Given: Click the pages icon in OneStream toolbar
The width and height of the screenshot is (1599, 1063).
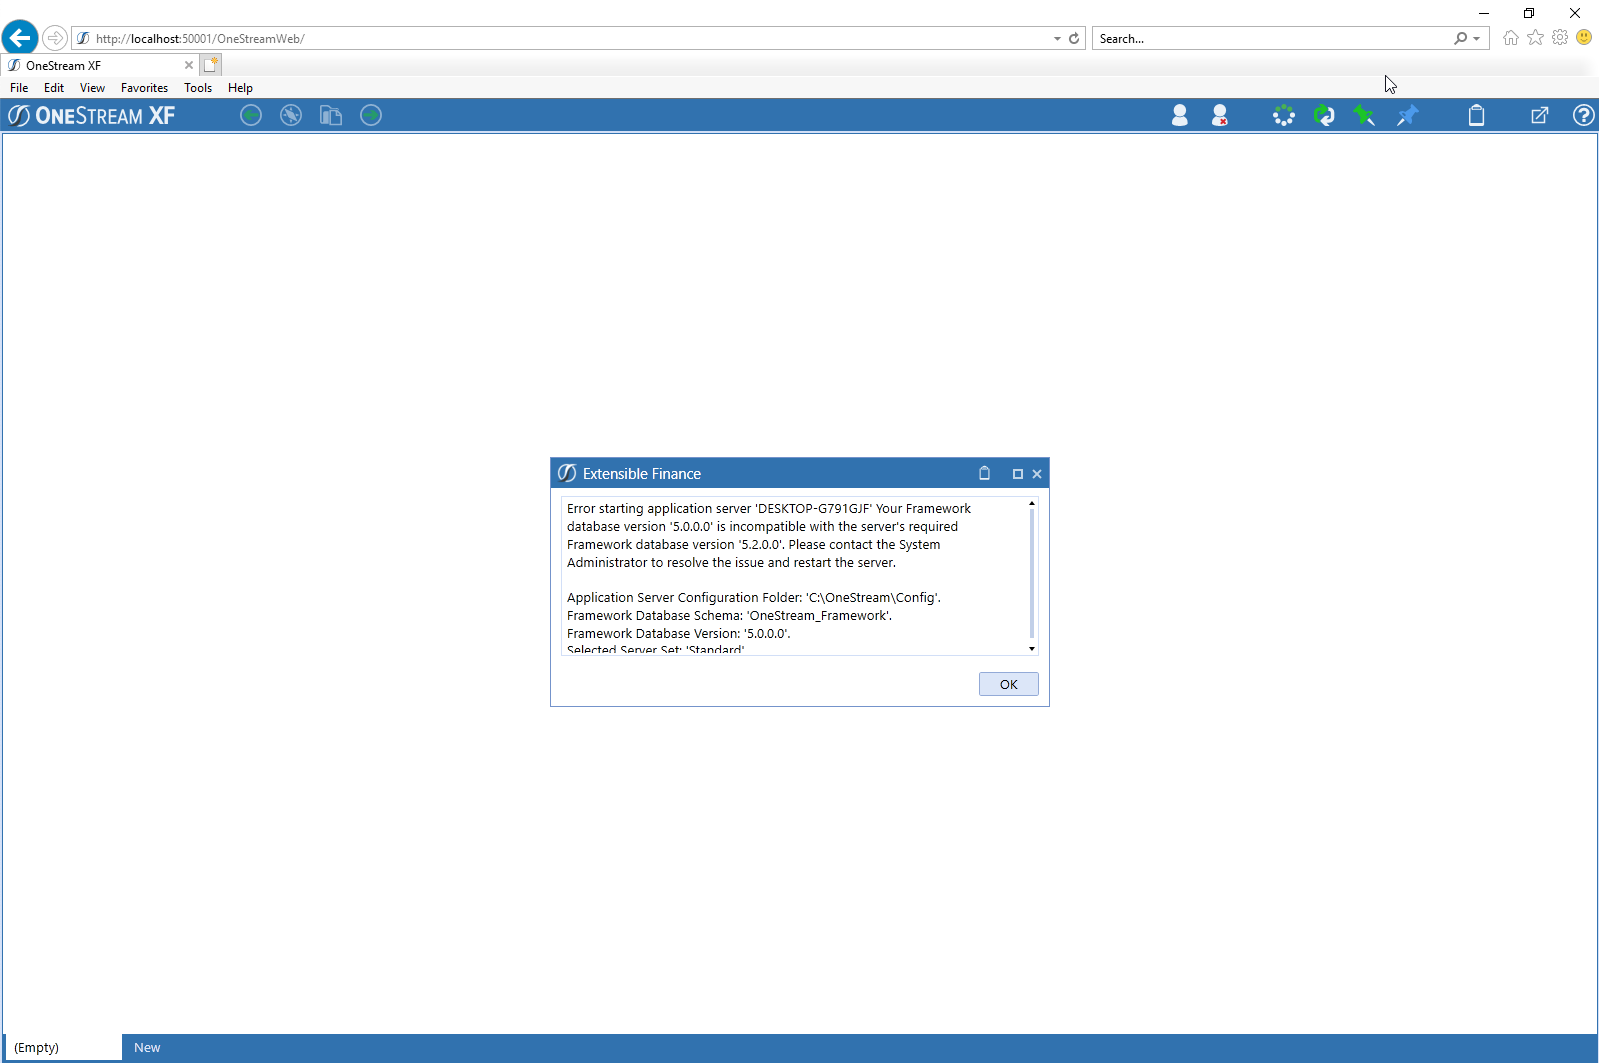Looking at the screenshot, I should pyautogui.click(x=331, y=115).
